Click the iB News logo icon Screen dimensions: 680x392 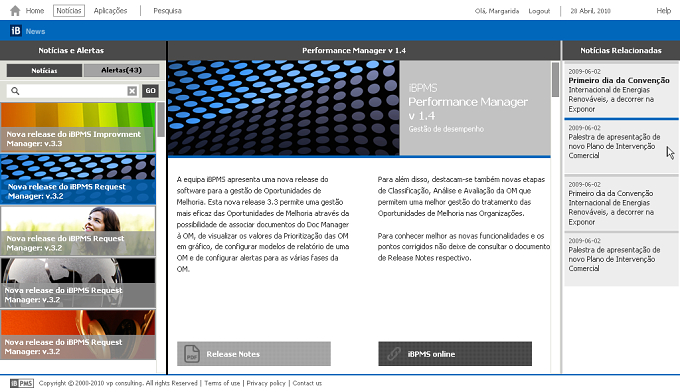[16, 31]
